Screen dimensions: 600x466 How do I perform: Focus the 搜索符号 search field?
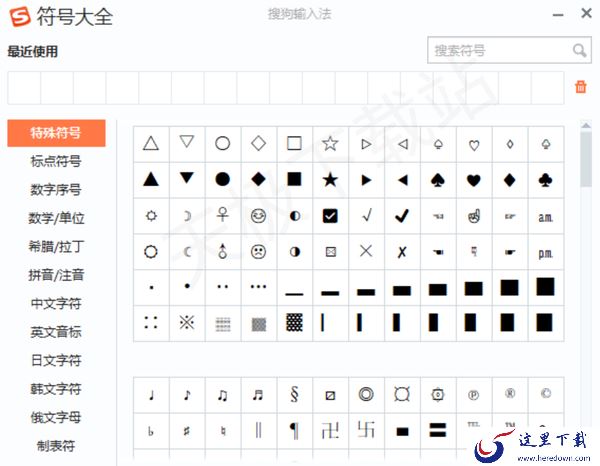coord(509,50)
